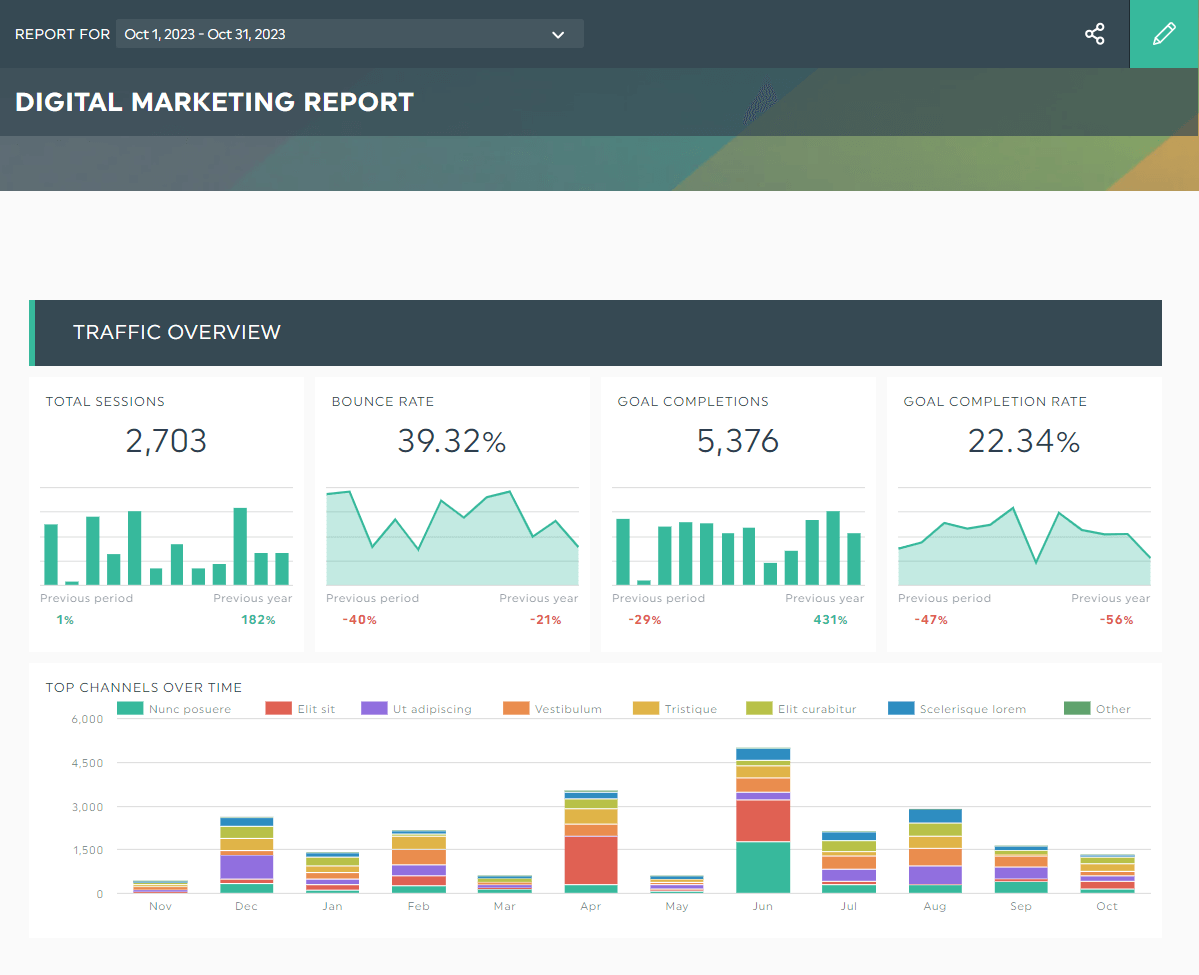Open the Oct 1 - Oct 31 date dropdown
1199x975 pixels.
click(x=349, y=33)
